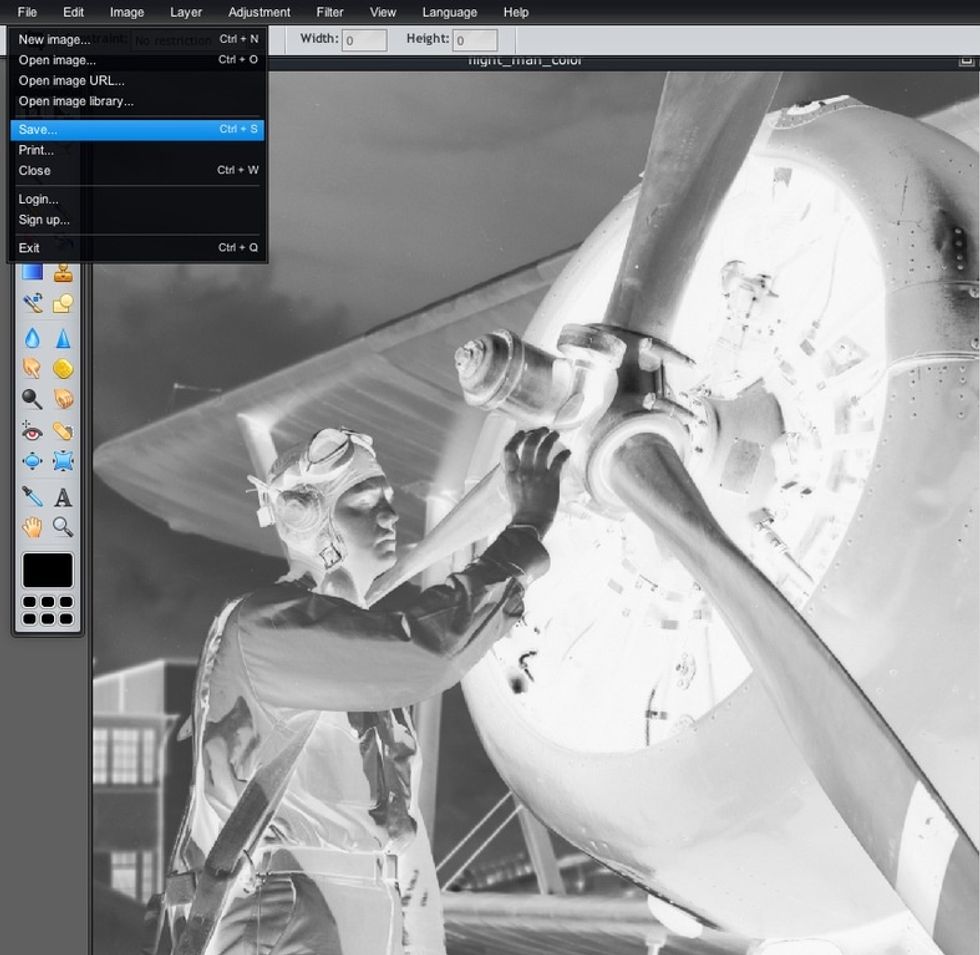Open the Adjustment menu
This screenshot has height=955, width=980.
259,12
